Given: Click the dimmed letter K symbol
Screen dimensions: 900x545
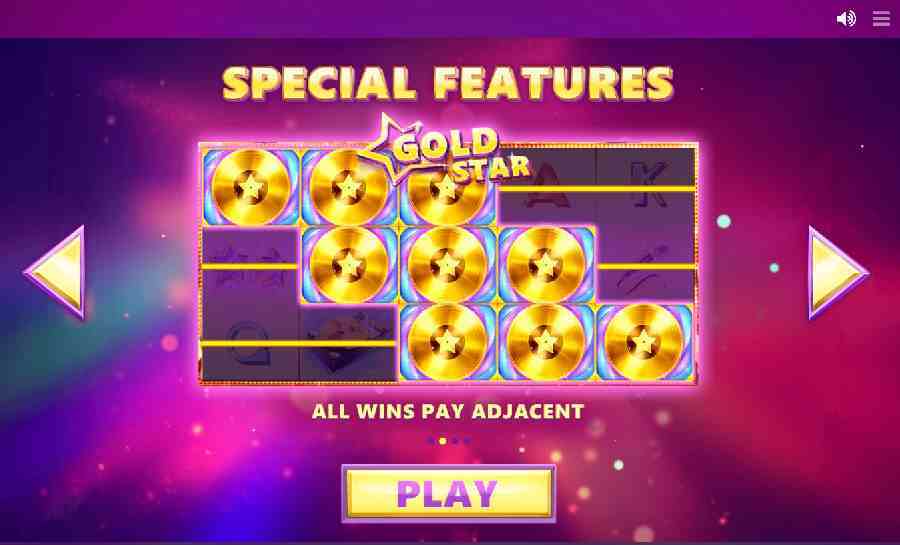Looking at the screenshot, I should [649, 184].
